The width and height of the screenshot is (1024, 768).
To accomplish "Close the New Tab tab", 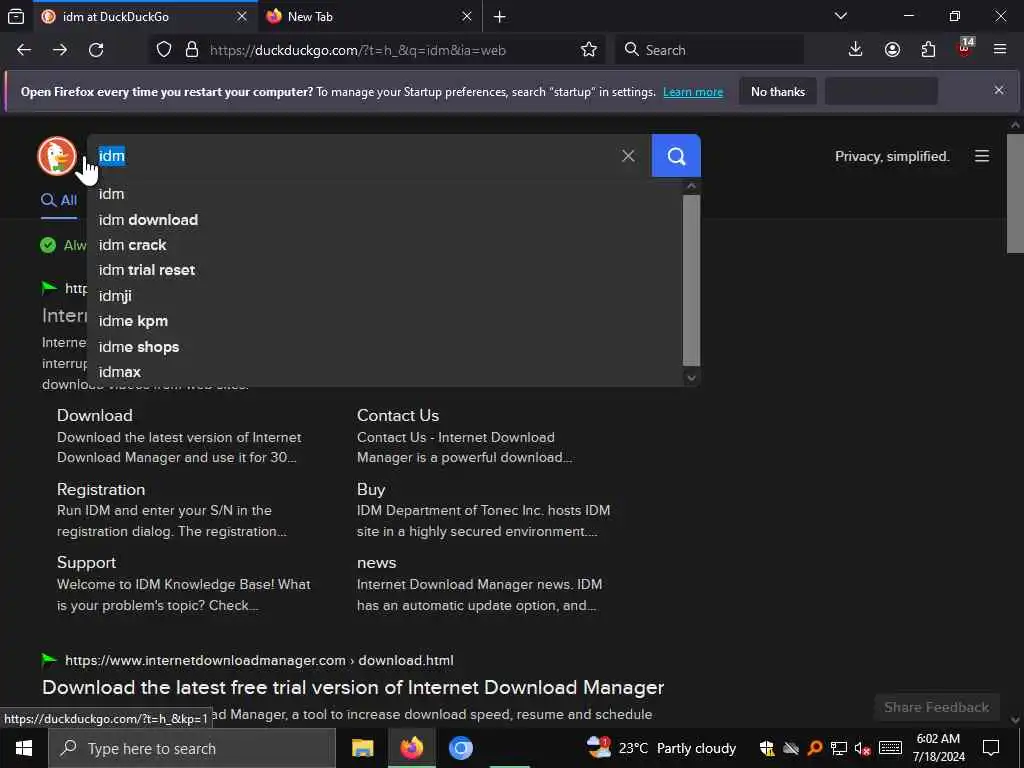I will click(x=466, y=16).
